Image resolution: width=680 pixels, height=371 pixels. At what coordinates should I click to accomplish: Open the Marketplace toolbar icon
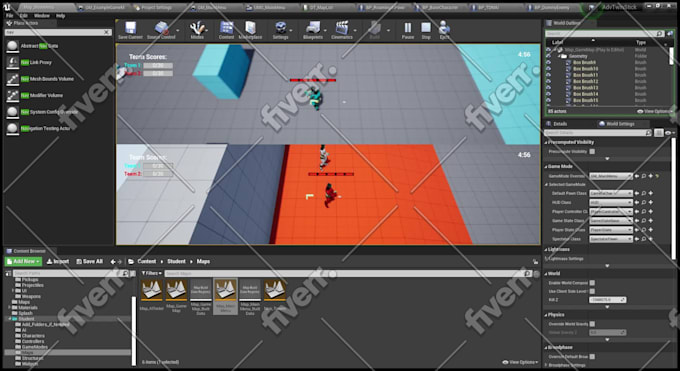pos(250,30)
